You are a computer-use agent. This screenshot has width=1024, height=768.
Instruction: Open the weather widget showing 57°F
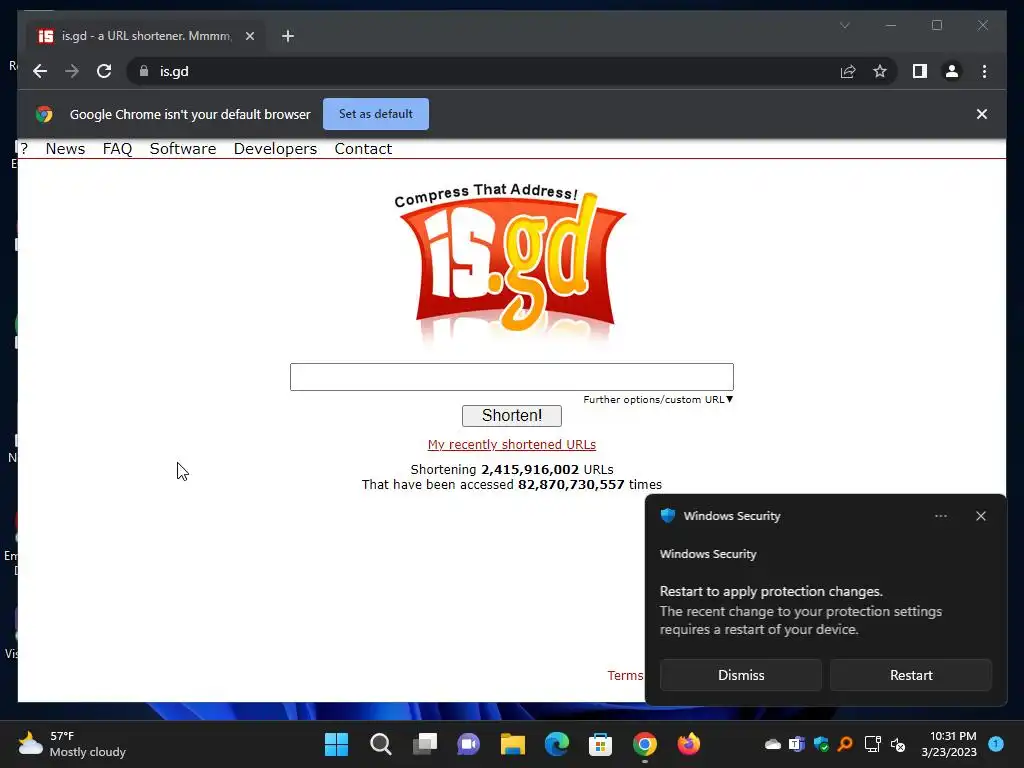point(72,744)
